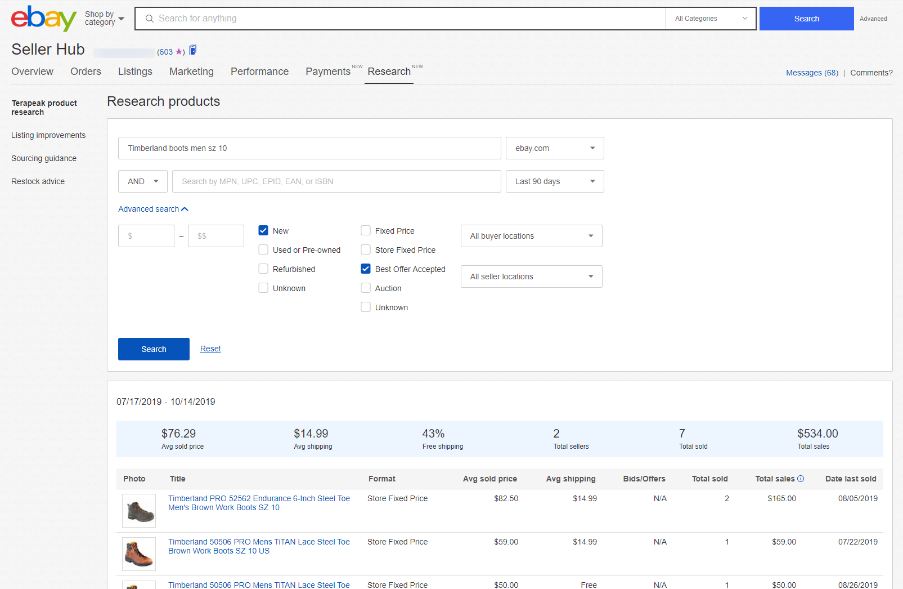
Task: Enable the Fixed Price format checkbox
Action: (365, 230)
